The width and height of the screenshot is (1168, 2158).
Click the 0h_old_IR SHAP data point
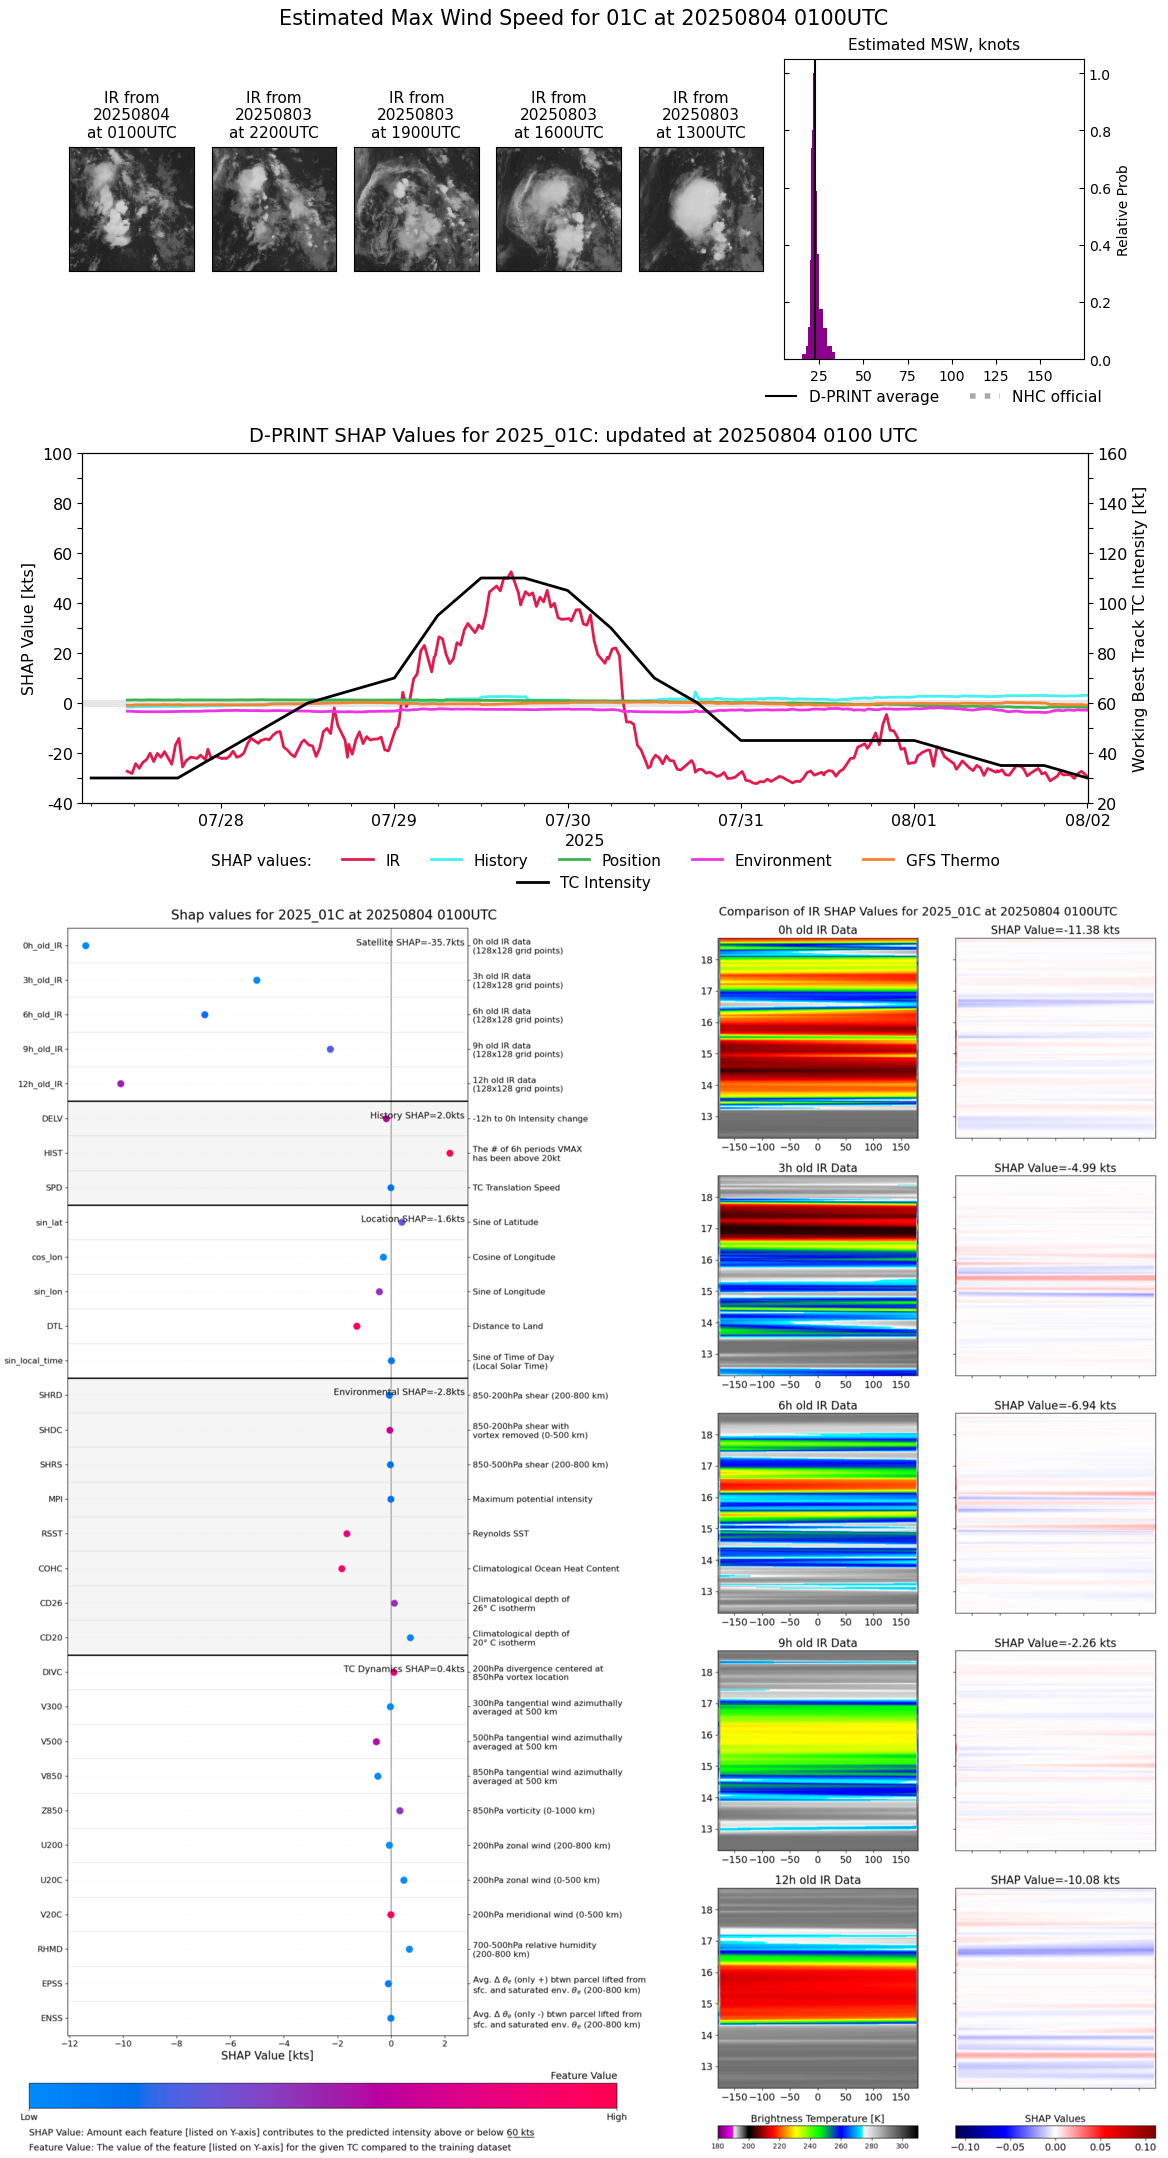[86, 945]
